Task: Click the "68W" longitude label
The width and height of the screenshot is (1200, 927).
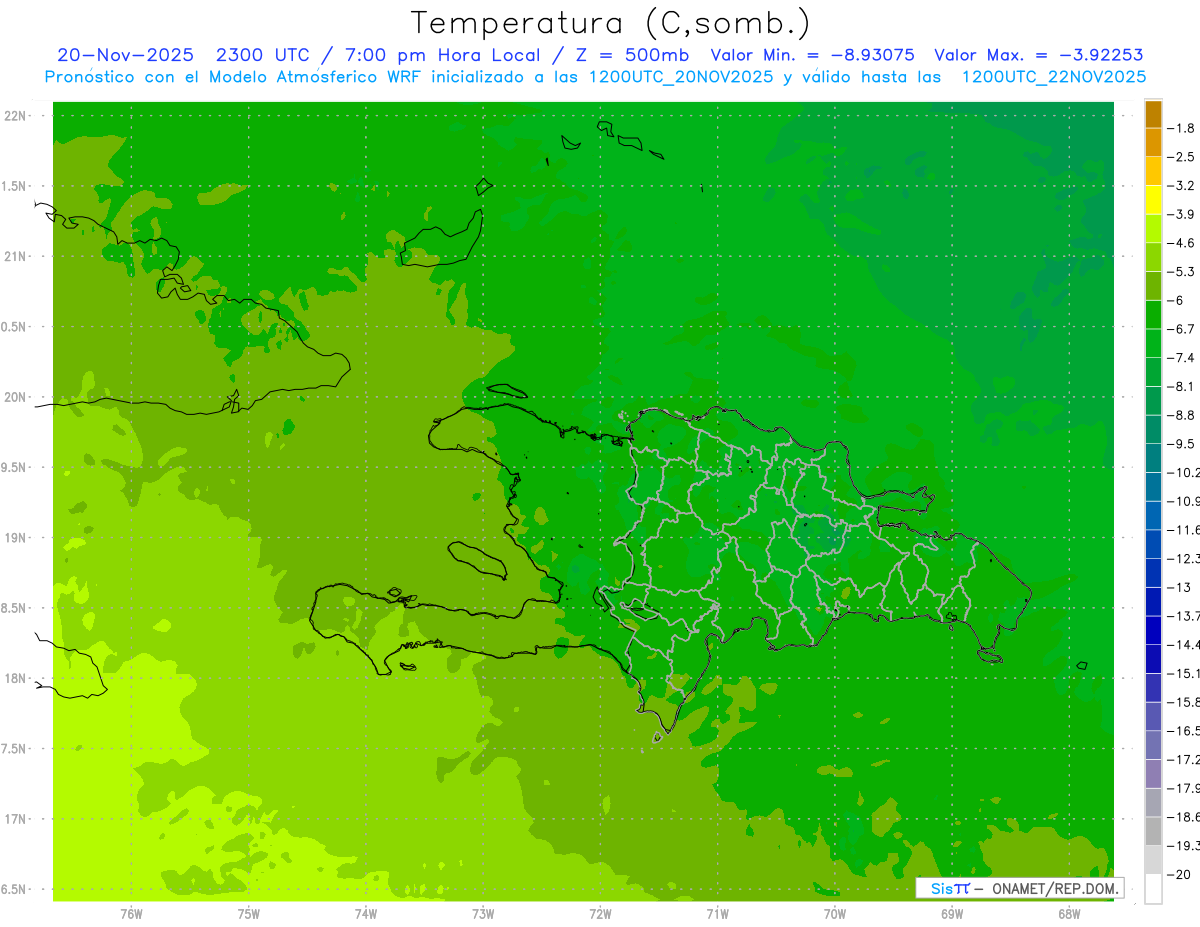Action: [1069, 914]
